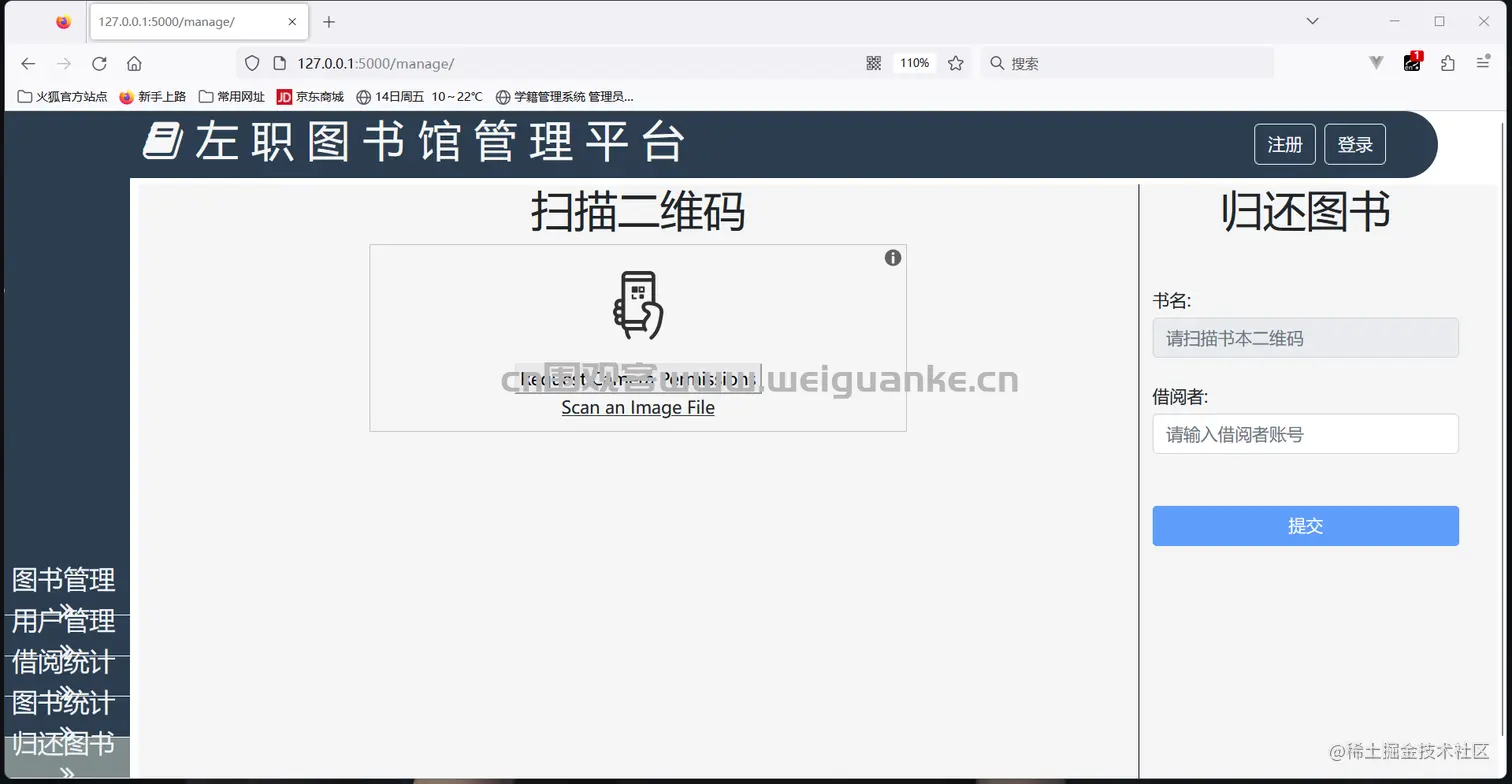Click the translate icon in the address bar

1376,62
